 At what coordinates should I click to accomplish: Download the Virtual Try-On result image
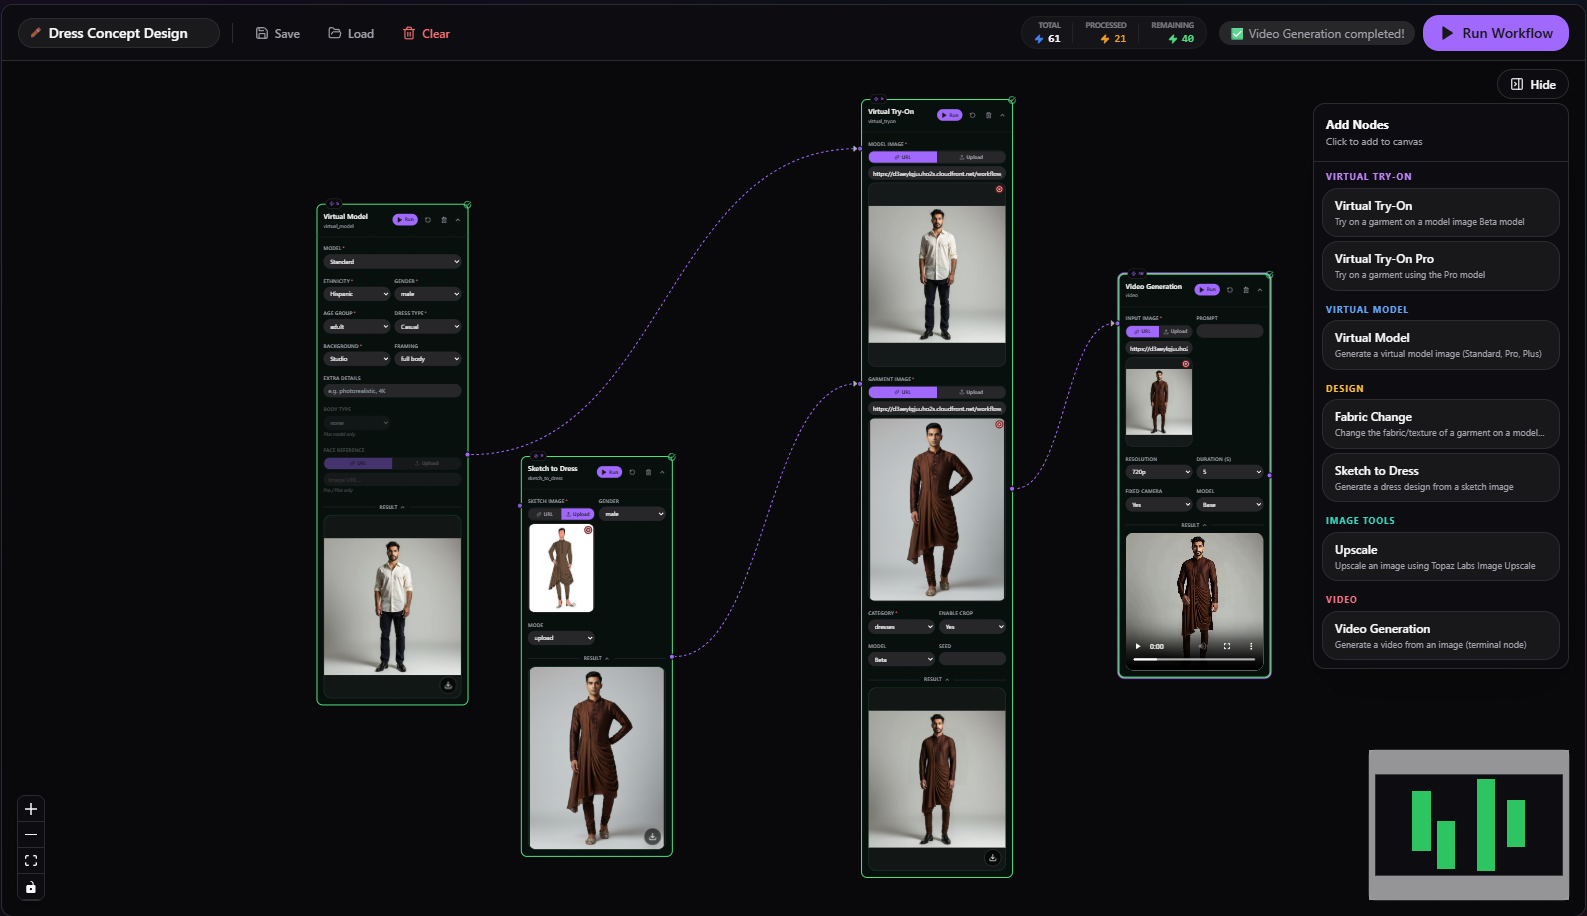992,857
